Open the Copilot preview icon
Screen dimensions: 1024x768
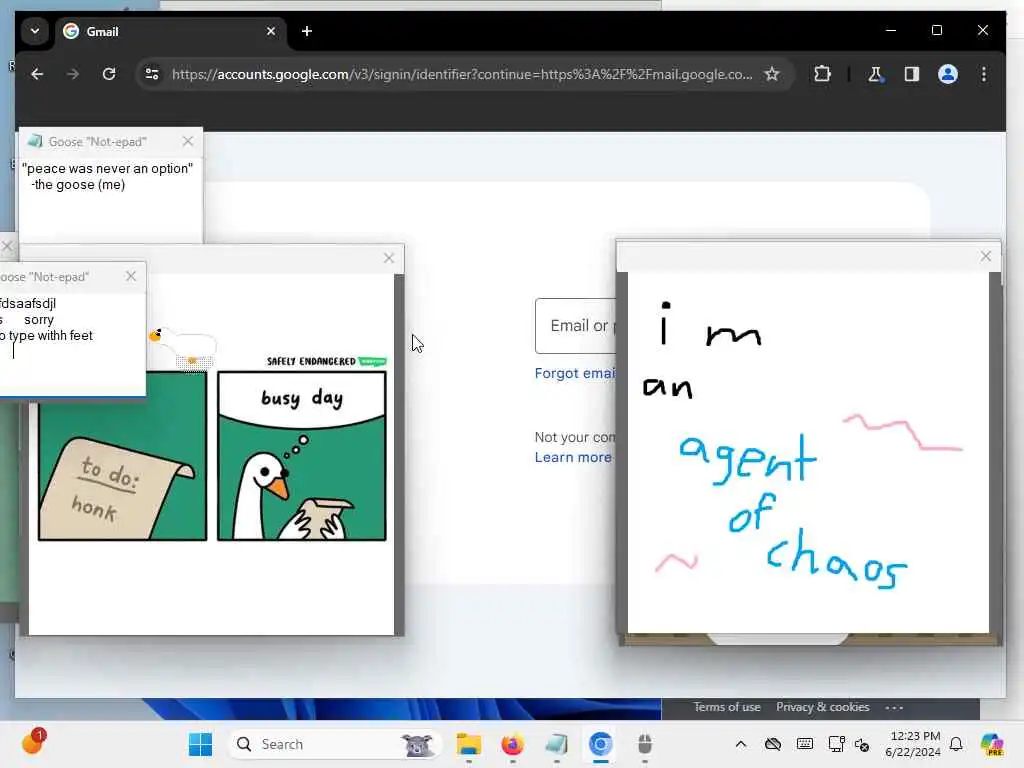(991, 744)
